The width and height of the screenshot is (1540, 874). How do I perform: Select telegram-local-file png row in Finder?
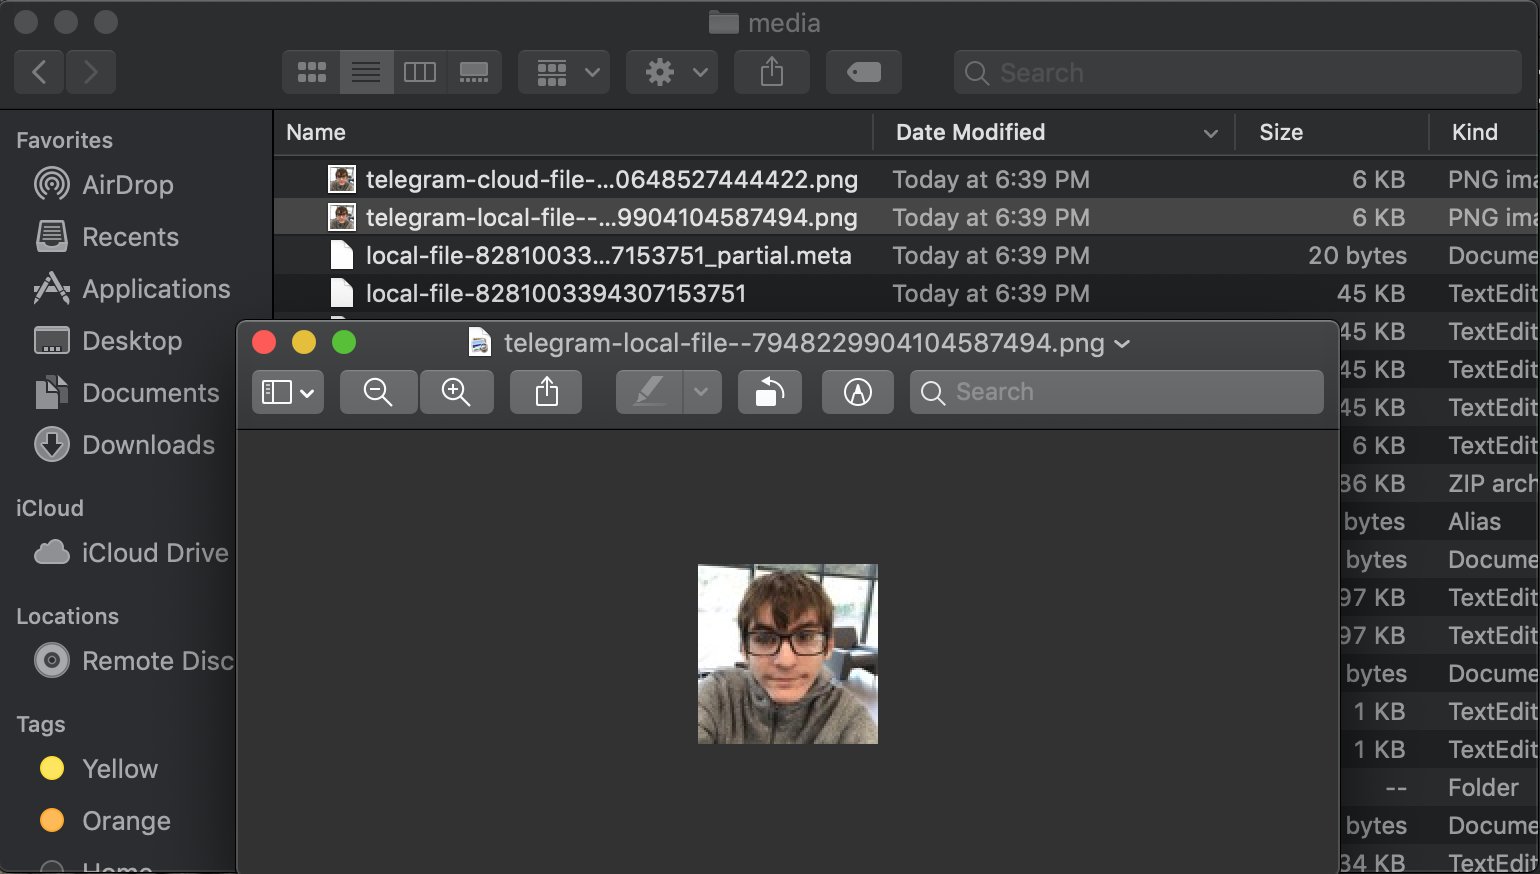click(x=906, y=218)
